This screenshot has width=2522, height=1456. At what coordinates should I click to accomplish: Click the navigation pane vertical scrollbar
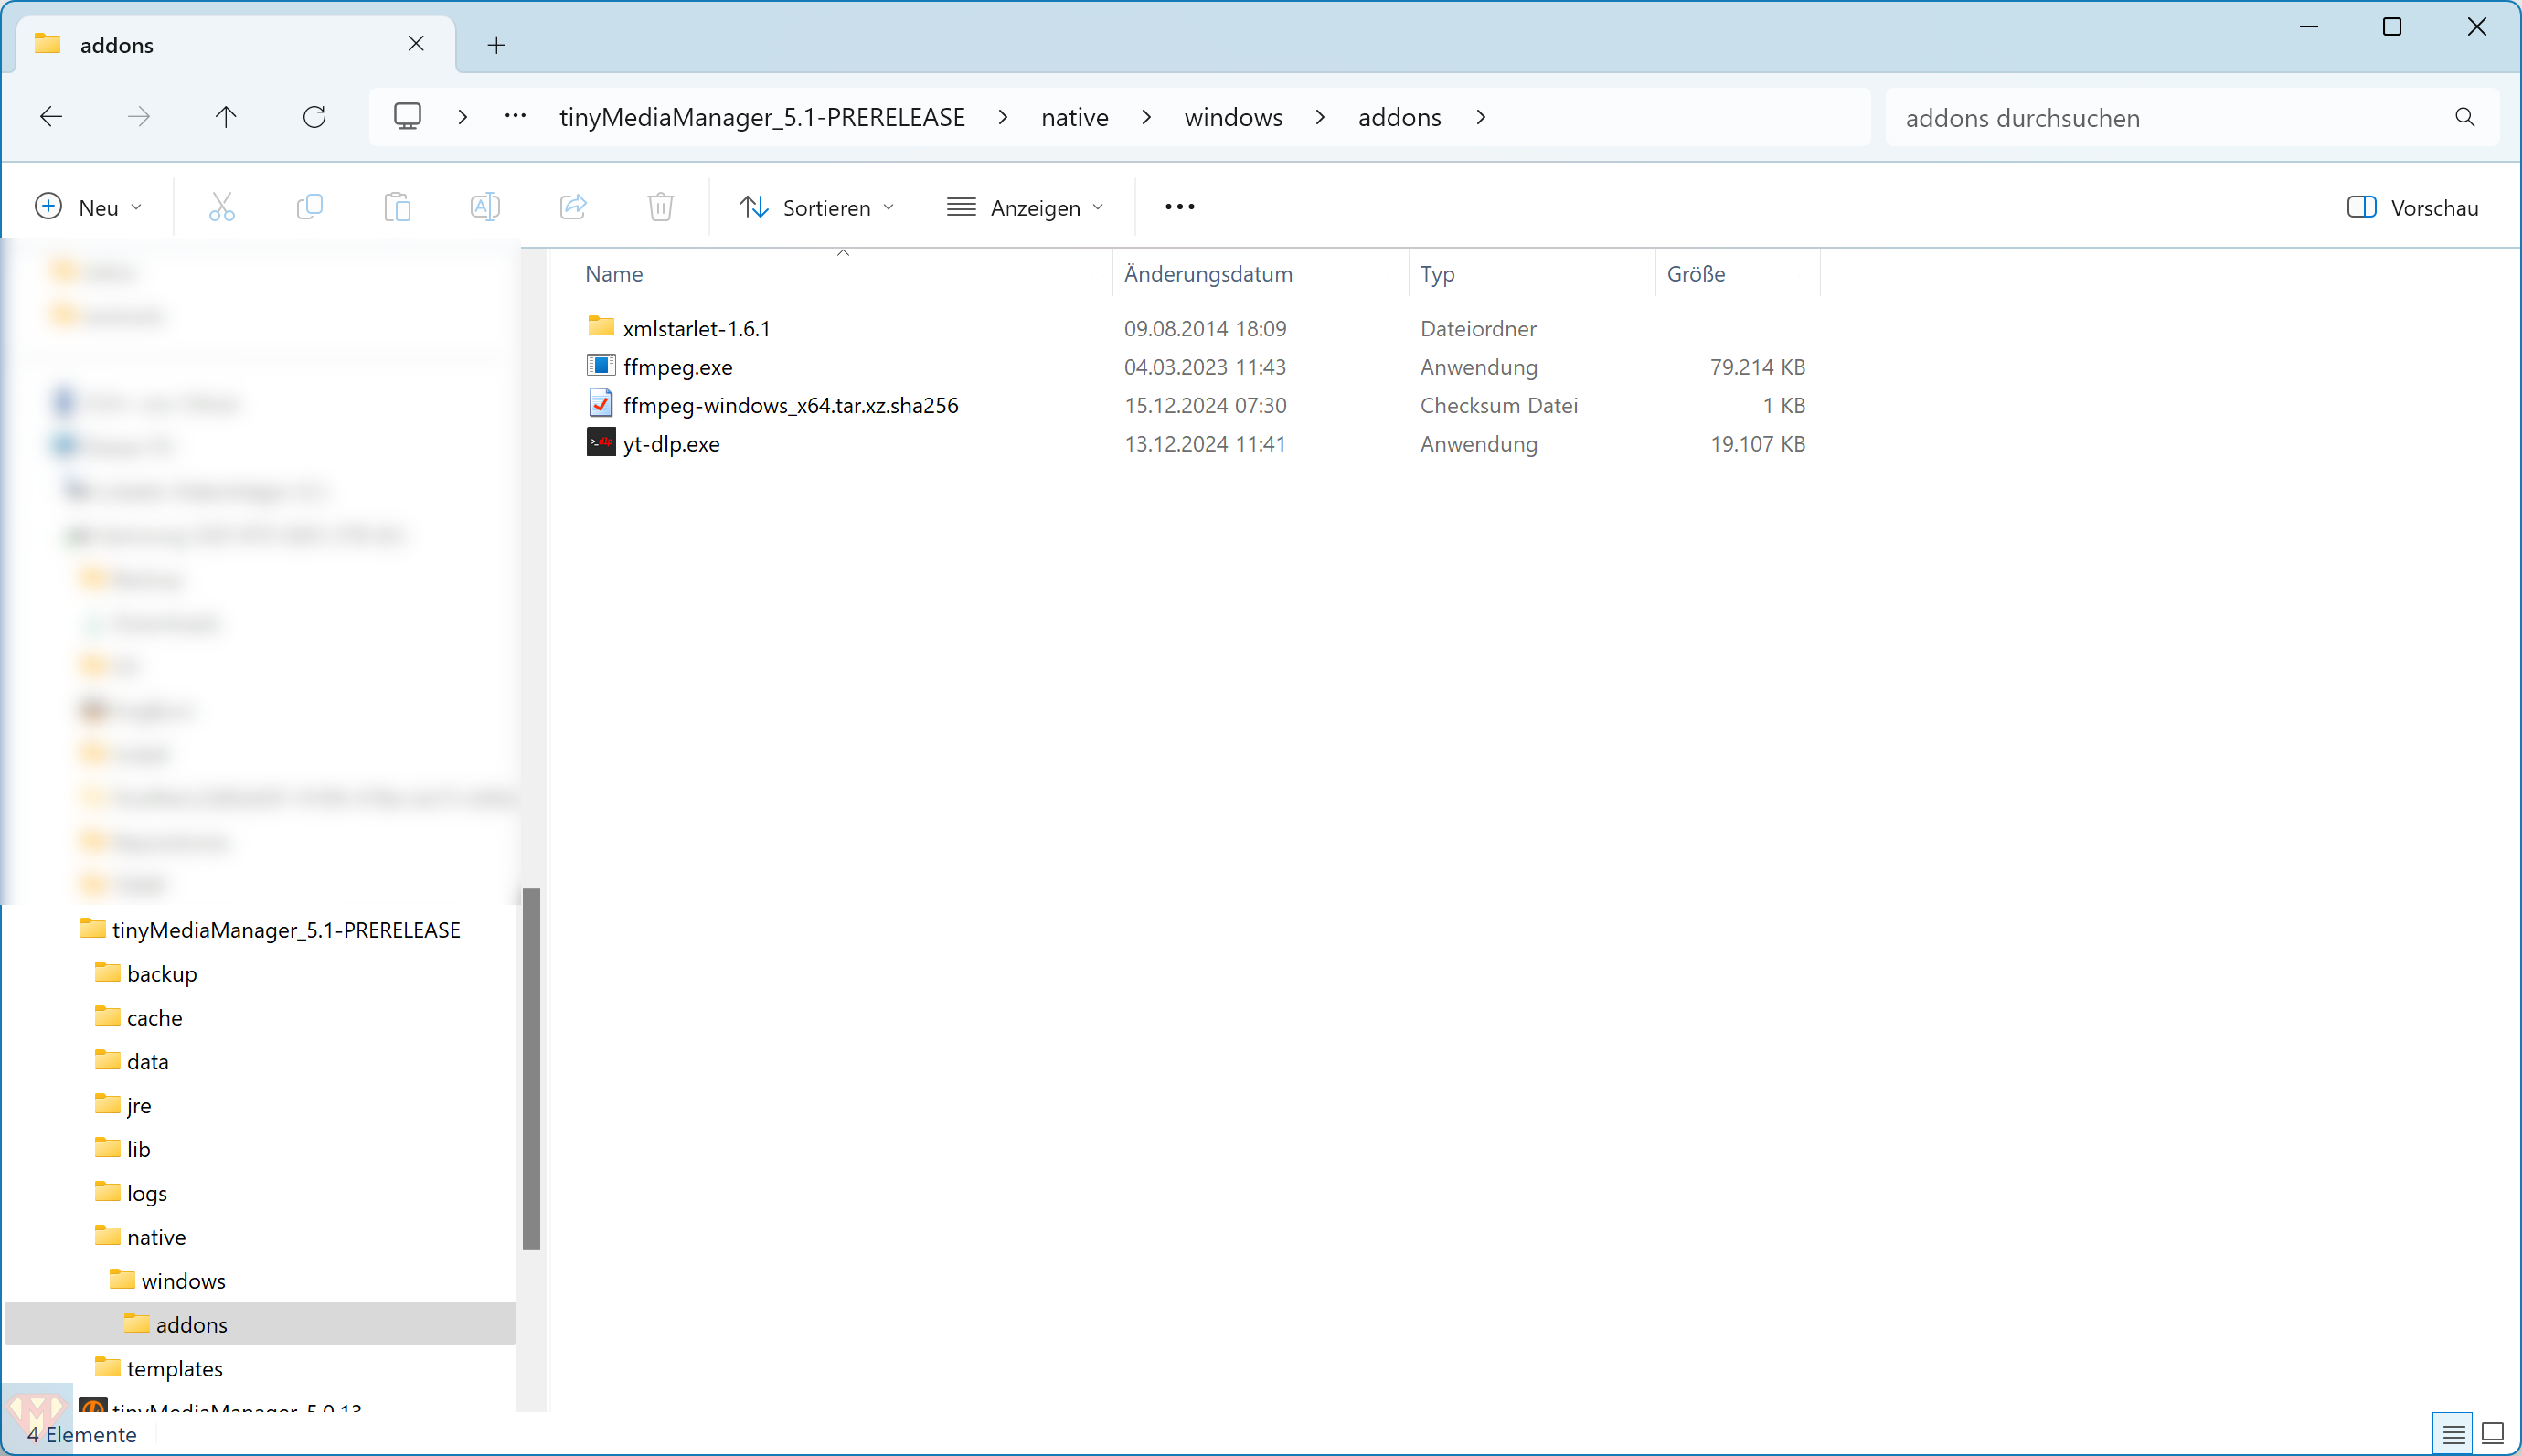pos(531,1068)
